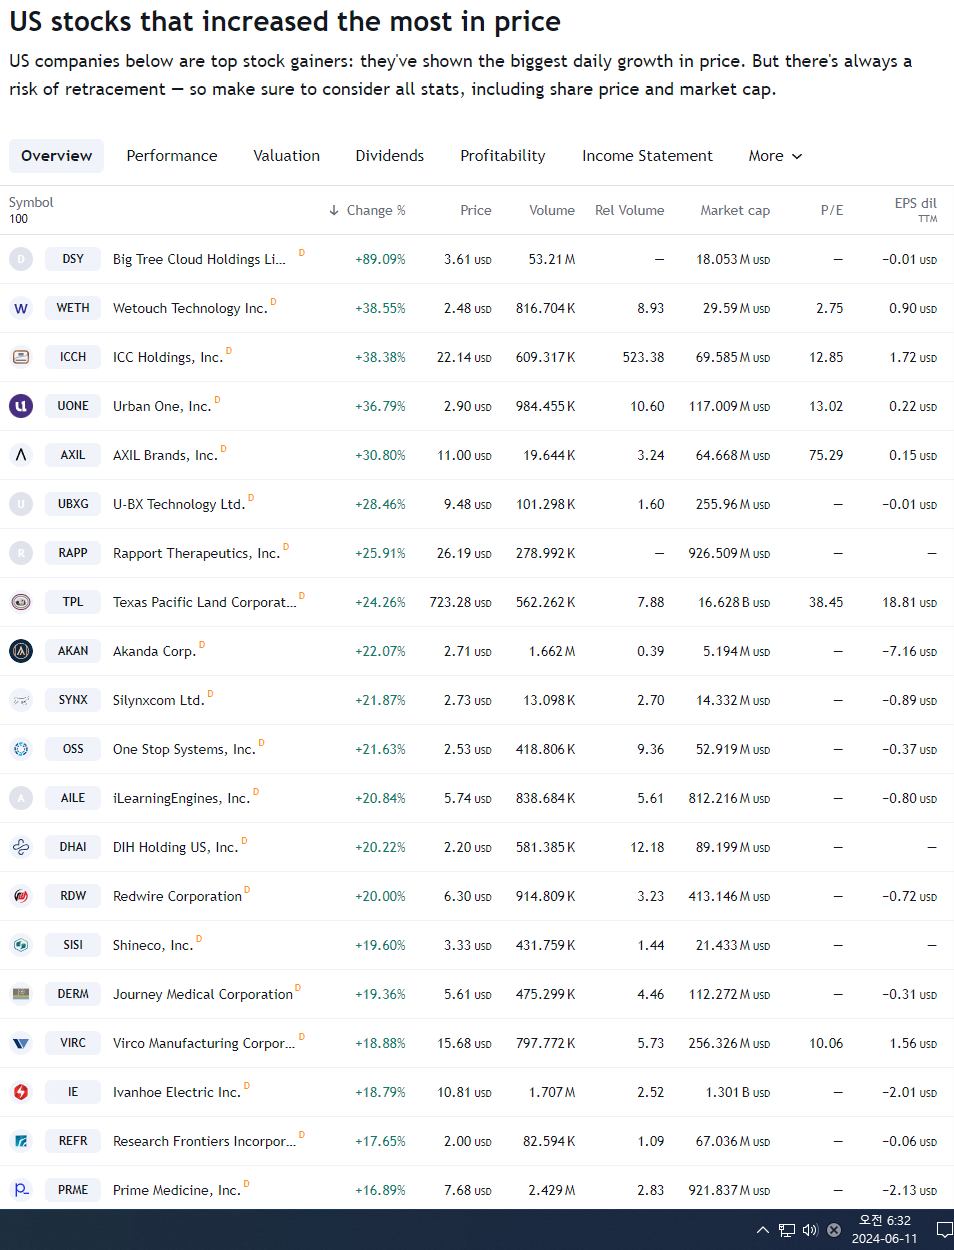Sort by the P/E column header
The image size is (954, 1250).
coord(832,210)
